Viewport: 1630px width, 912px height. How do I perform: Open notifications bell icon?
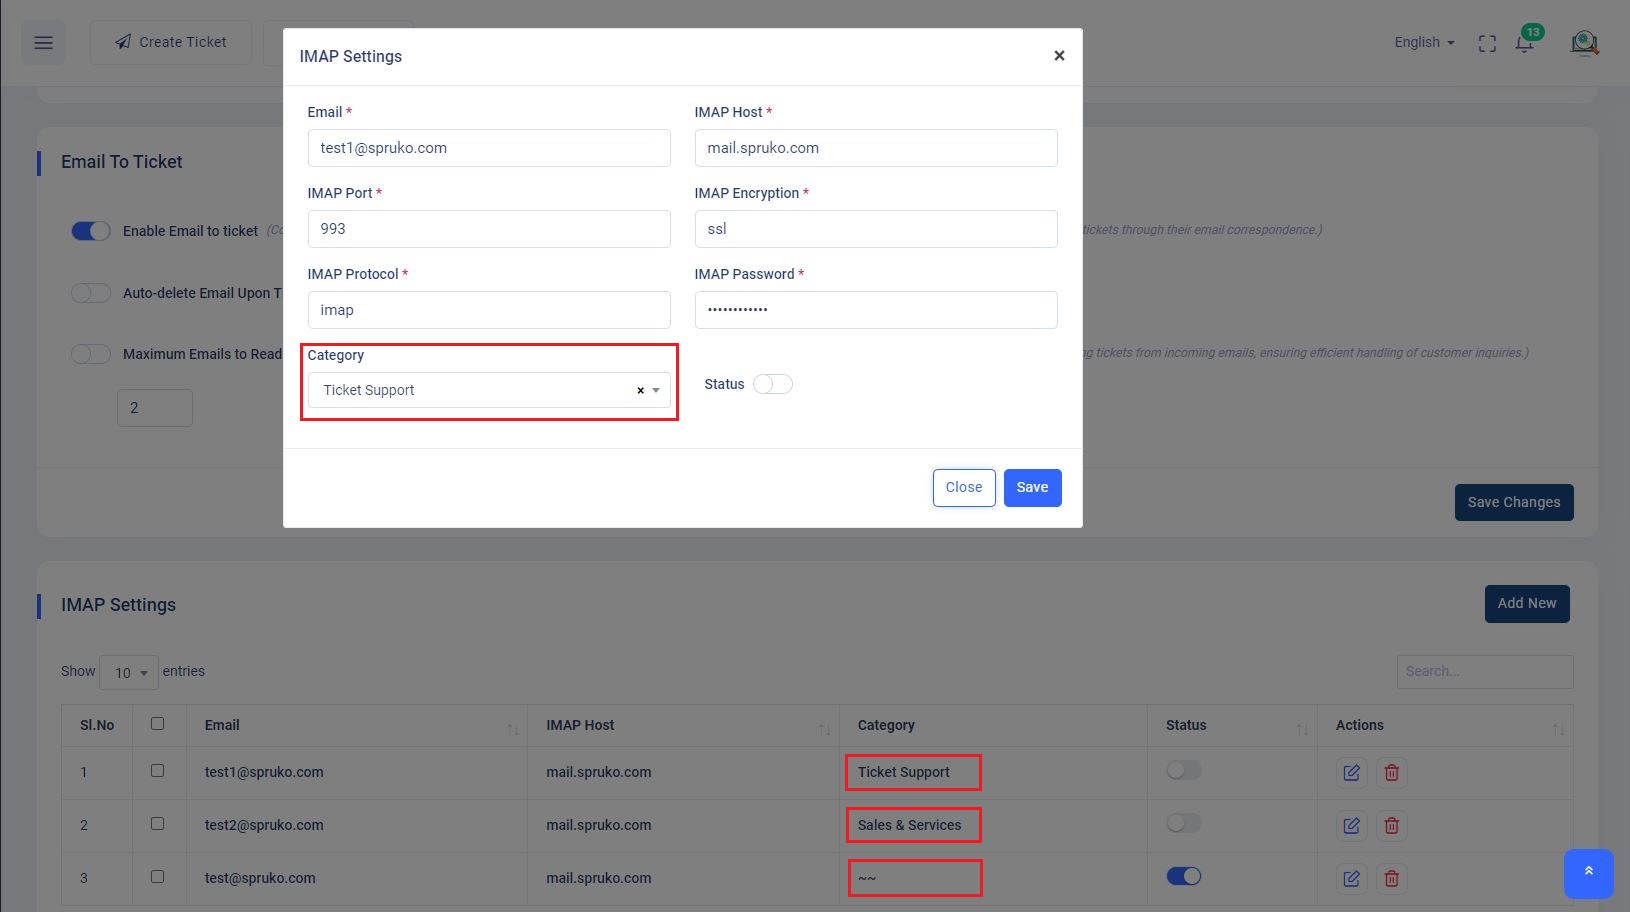click(x=1524, y=43)
